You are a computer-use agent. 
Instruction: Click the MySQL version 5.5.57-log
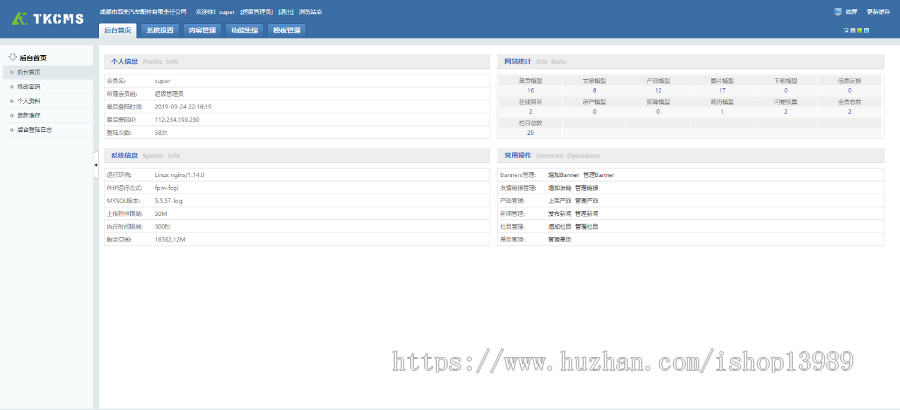[x=168, y=201]
